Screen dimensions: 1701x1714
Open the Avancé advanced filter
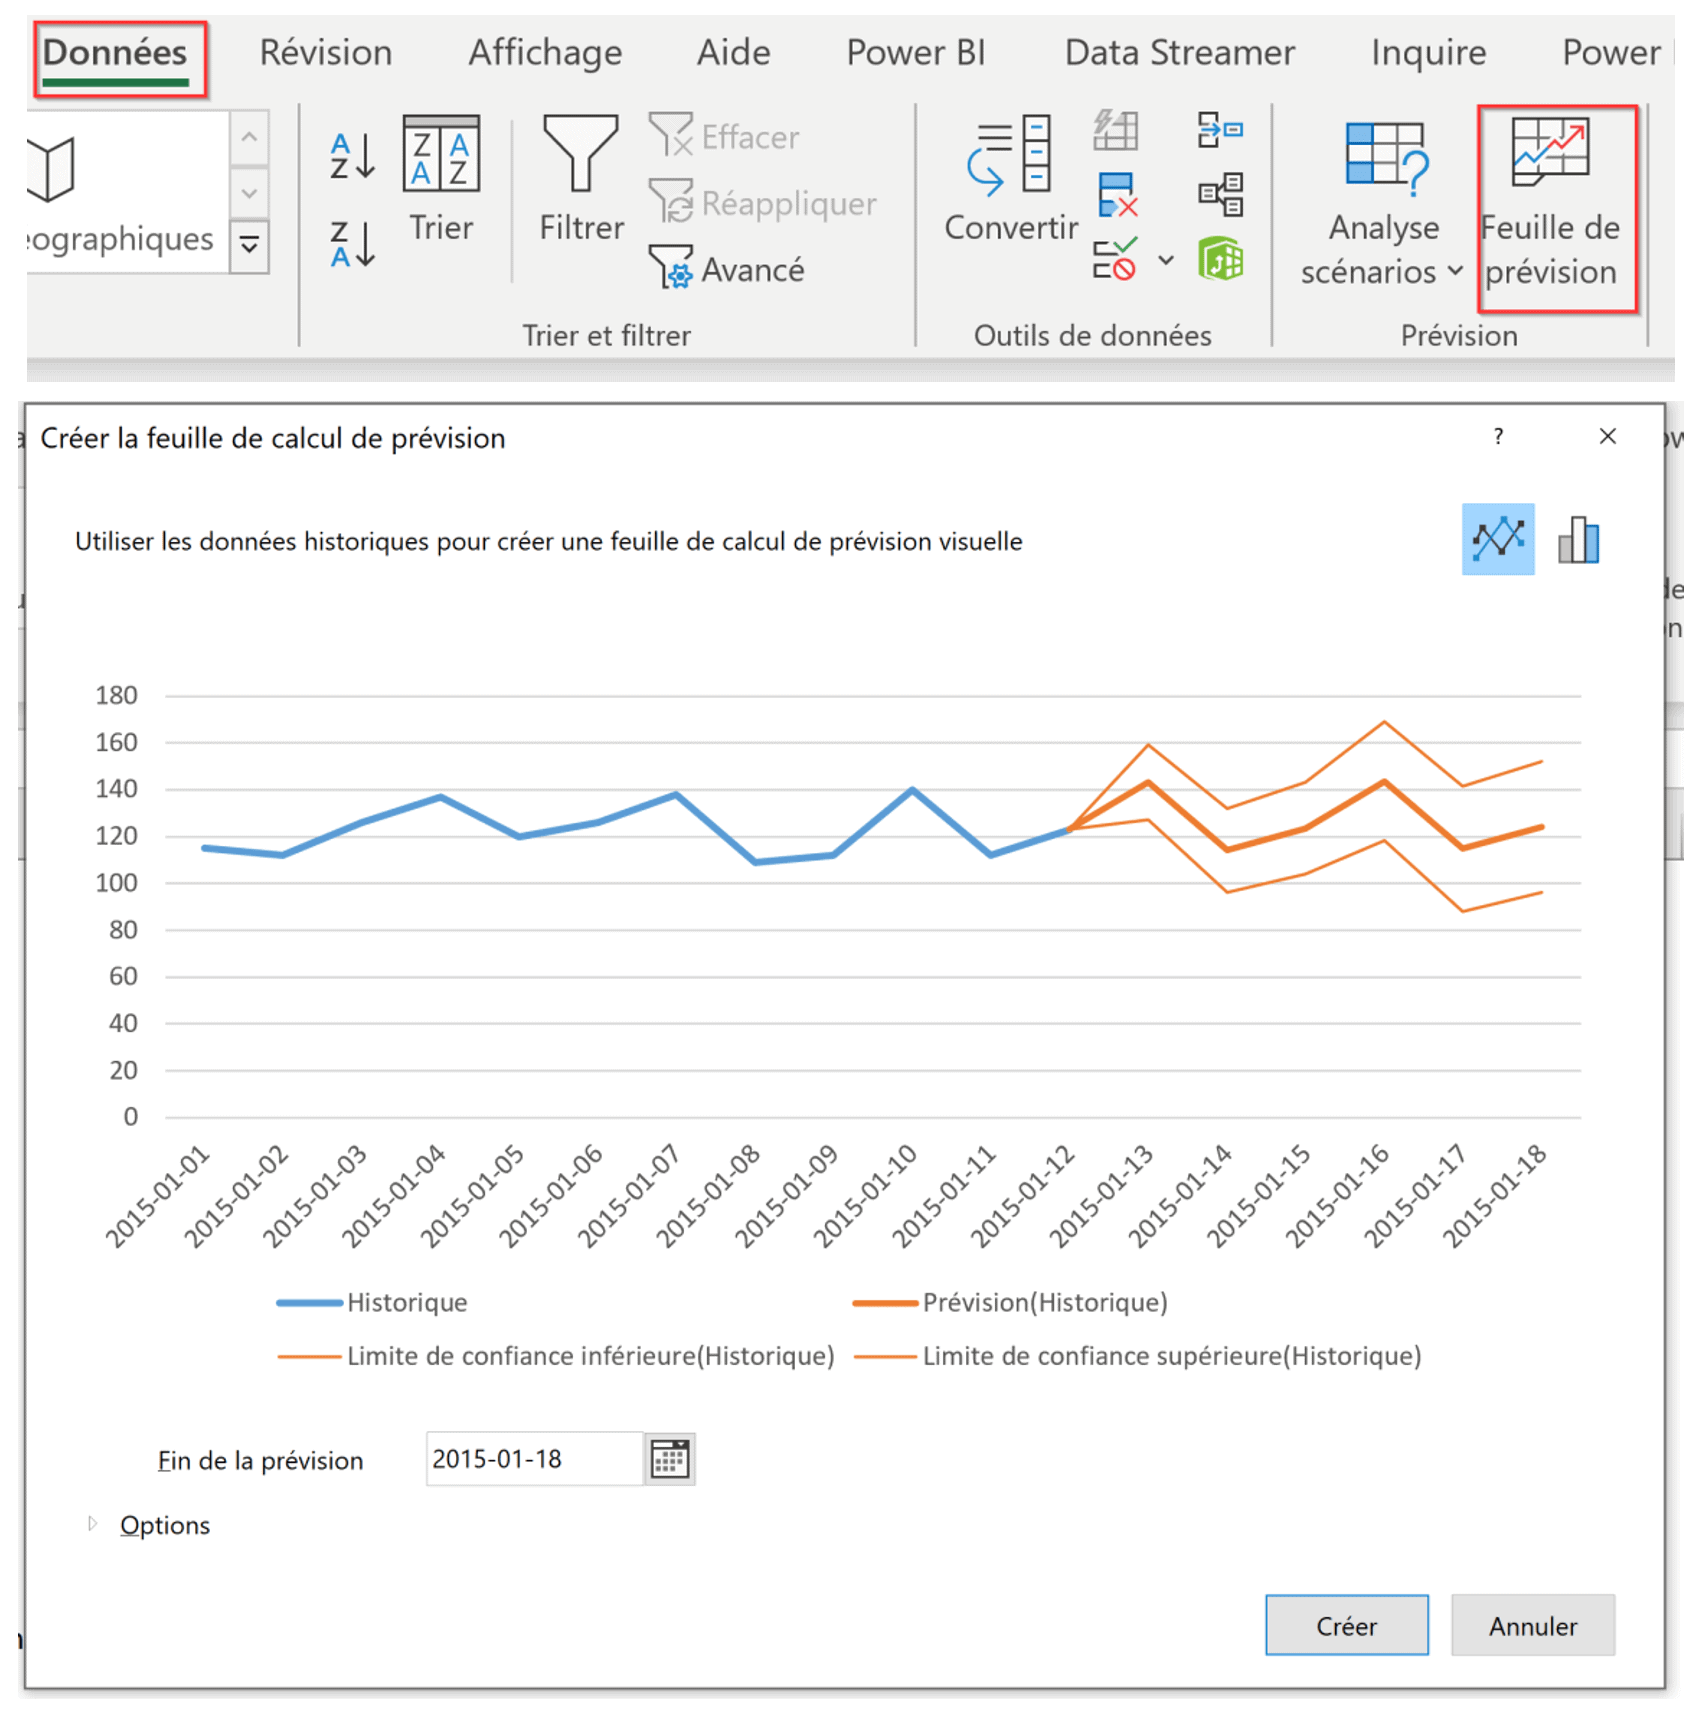pyautogui.click(x=728, y=269)
